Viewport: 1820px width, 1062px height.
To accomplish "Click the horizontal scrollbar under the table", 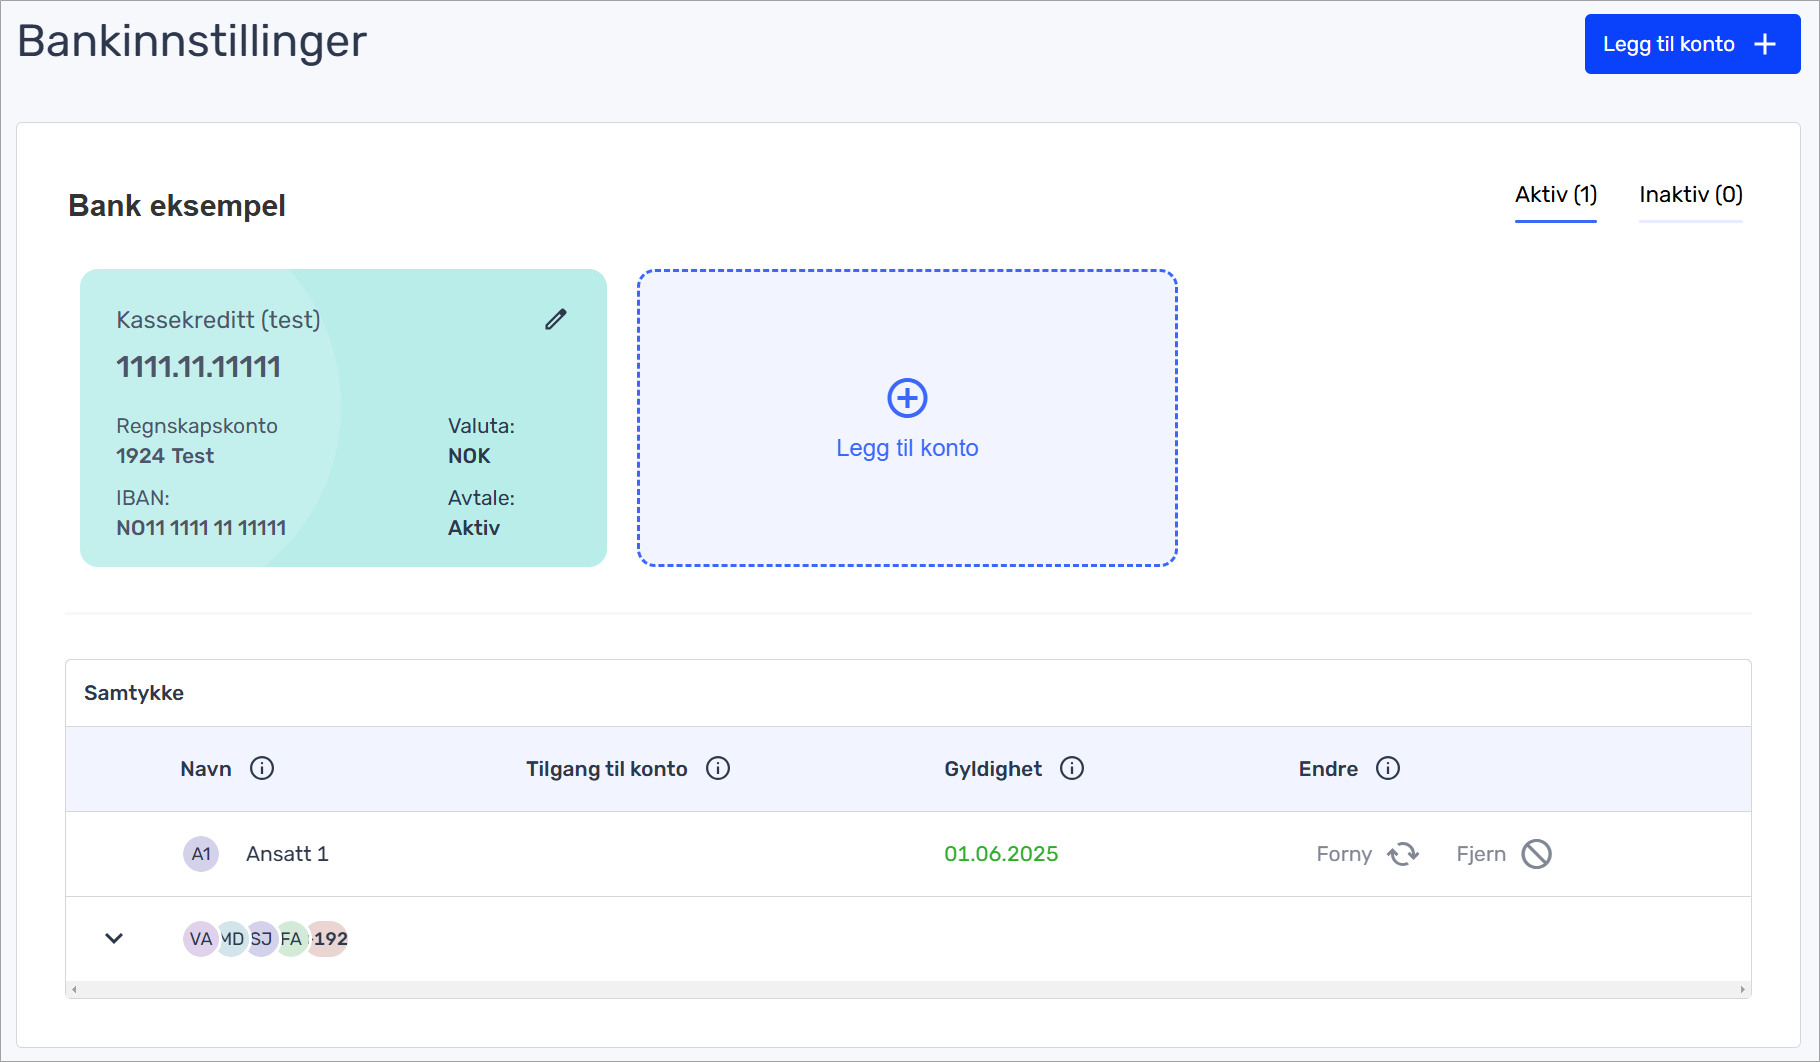I will 908,990.
